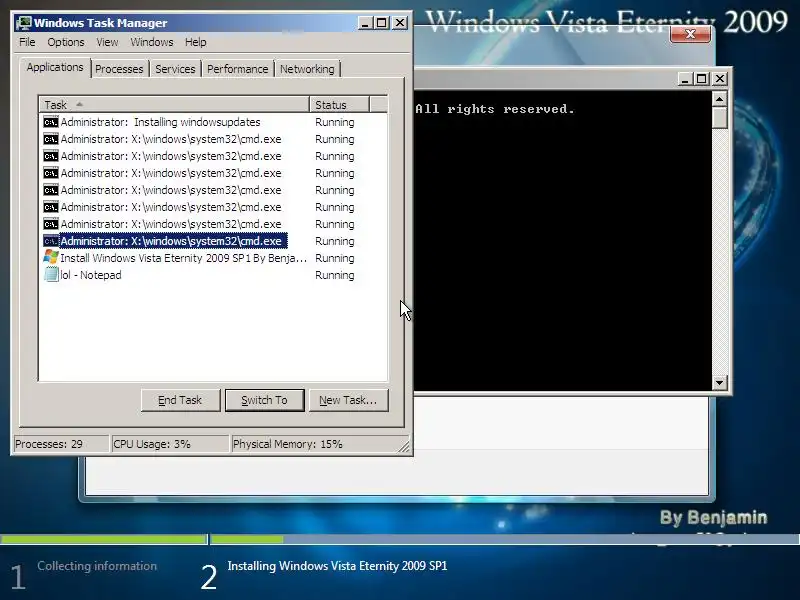
Task: Click the command prompt scrollbar down arrow
Action: [719, 382]
